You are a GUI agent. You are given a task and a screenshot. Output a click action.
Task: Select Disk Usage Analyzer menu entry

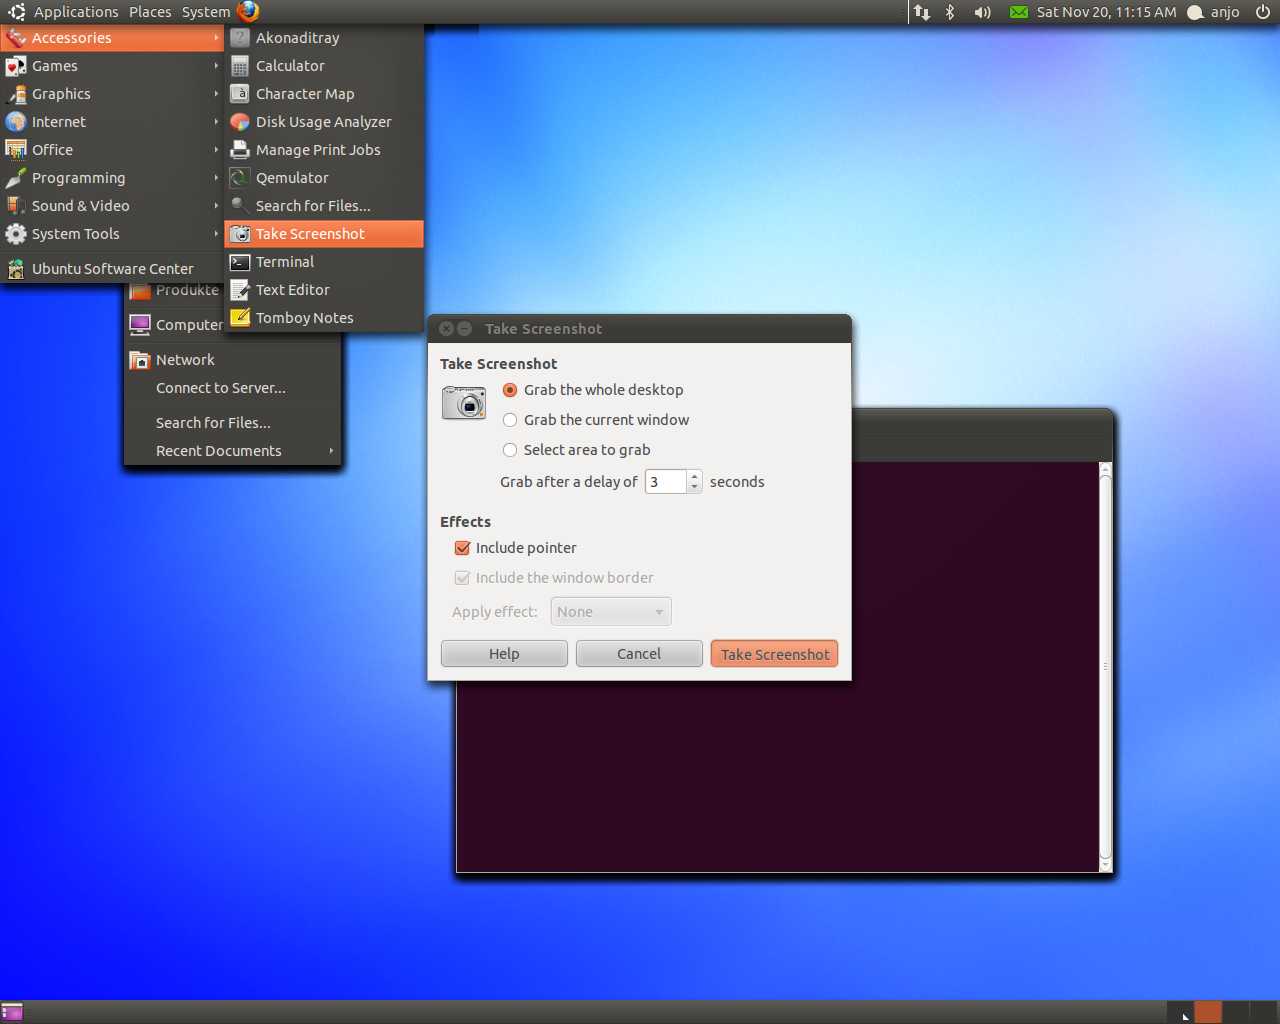(x=323, y=122)
